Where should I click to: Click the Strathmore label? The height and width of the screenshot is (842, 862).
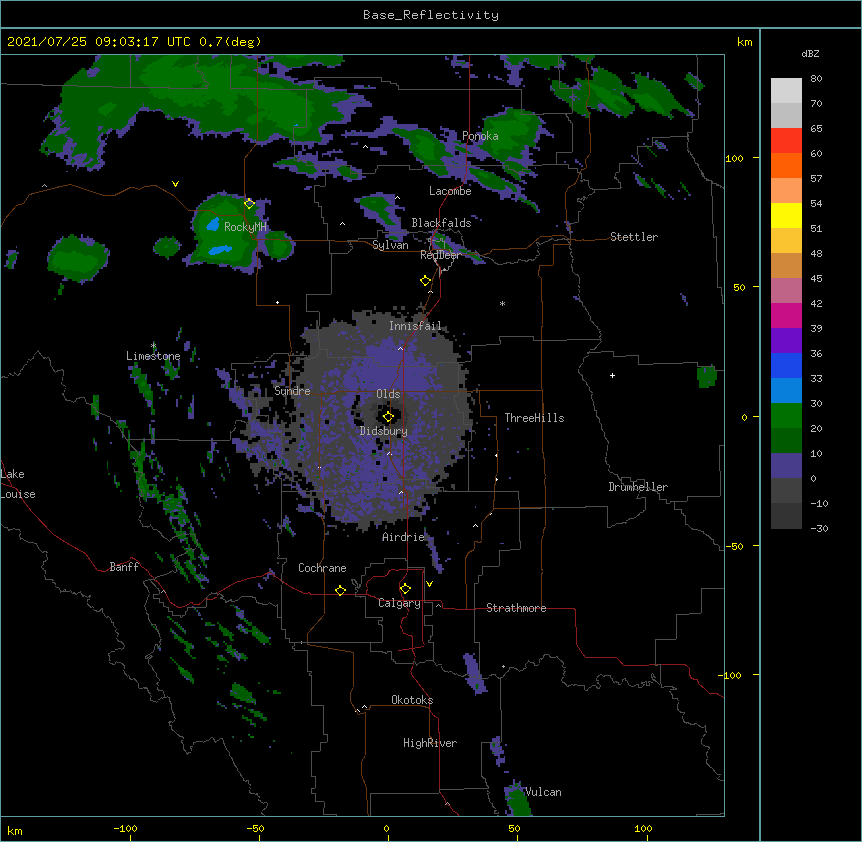click(x=516, y=608)
